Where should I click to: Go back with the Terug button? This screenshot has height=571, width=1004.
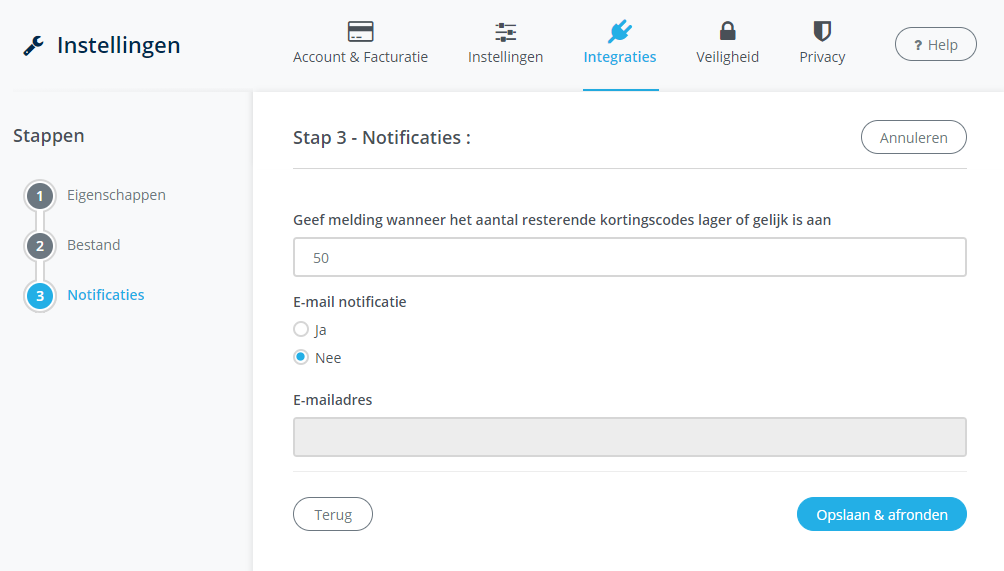pyautogui.click(x=333, y=514)
